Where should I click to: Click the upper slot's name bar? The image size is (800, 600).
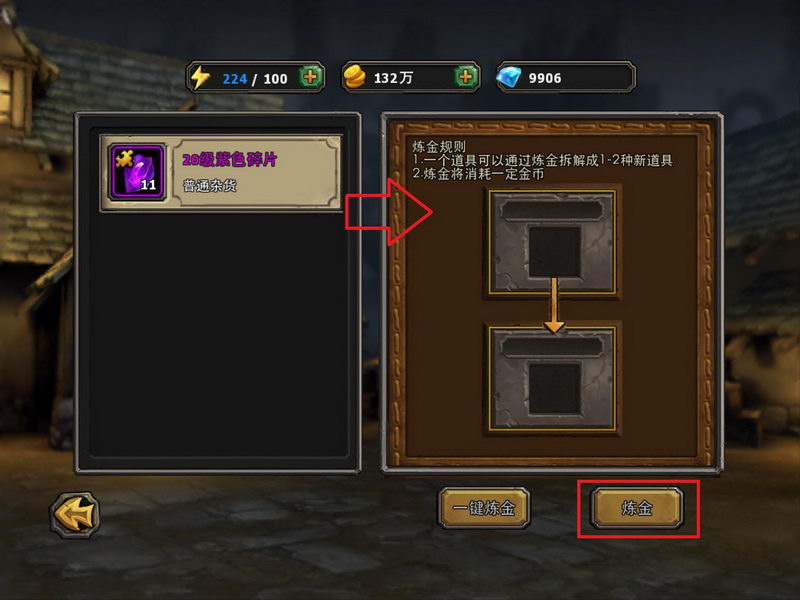tap(553, 210)
